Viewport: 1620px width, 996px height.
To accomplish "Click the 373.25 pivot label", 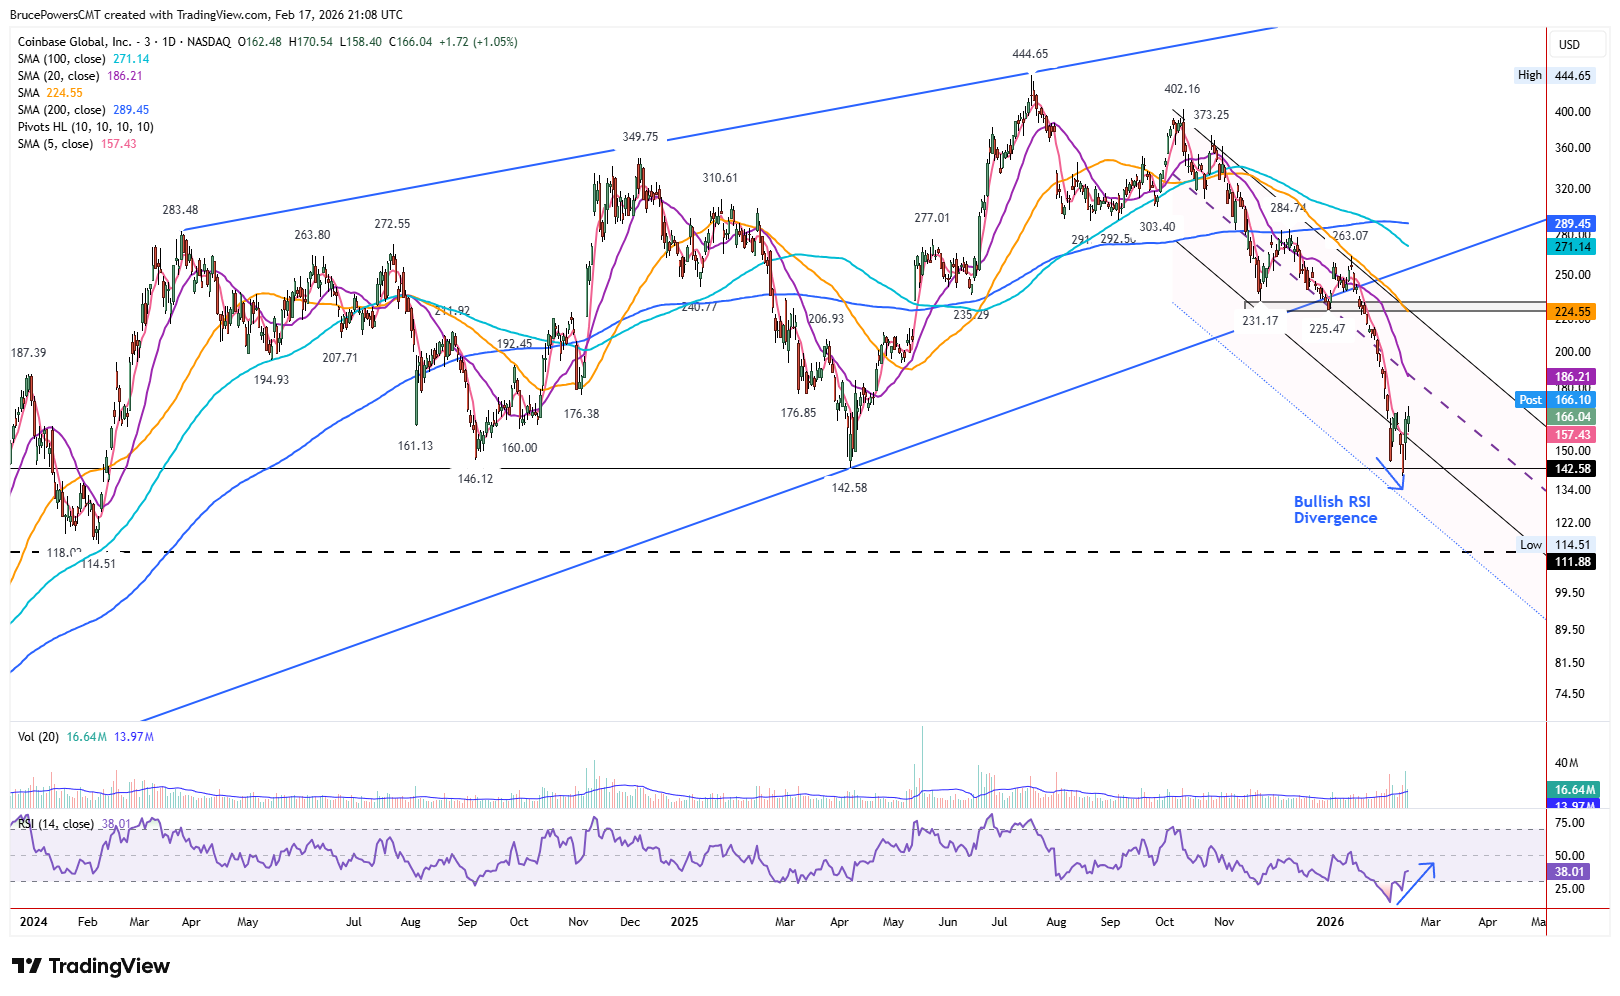I will (x=1211, y=115).
